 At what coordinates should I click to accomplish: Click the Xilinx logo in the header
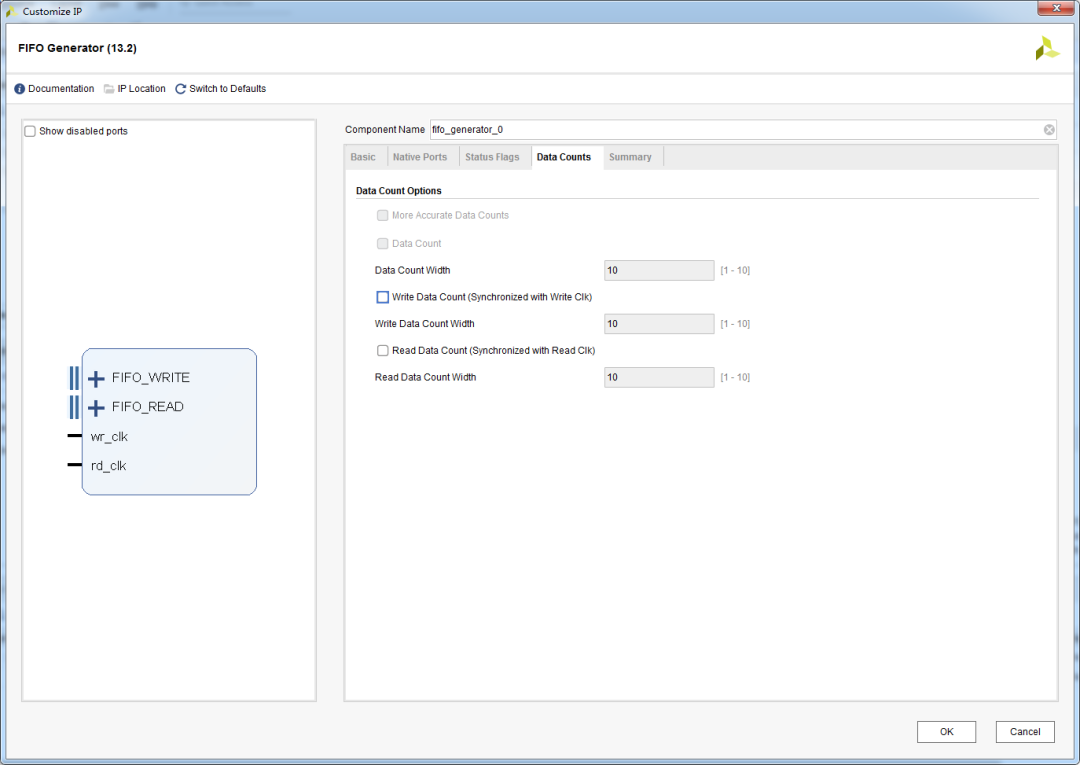coord(1047,48)
